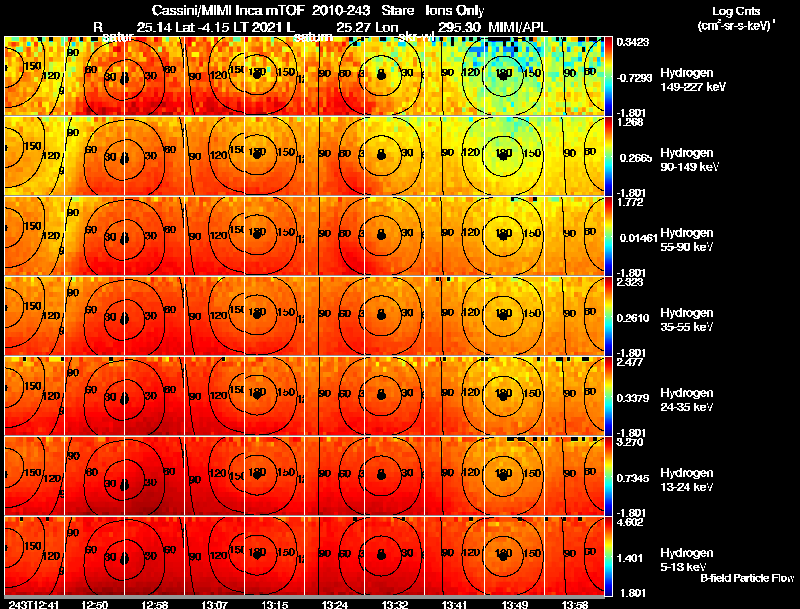Click the Cassini/MIMI Inca mTOF title text
Screen dimensions: 800x609
pyautogui.click(x=228, y=10)
